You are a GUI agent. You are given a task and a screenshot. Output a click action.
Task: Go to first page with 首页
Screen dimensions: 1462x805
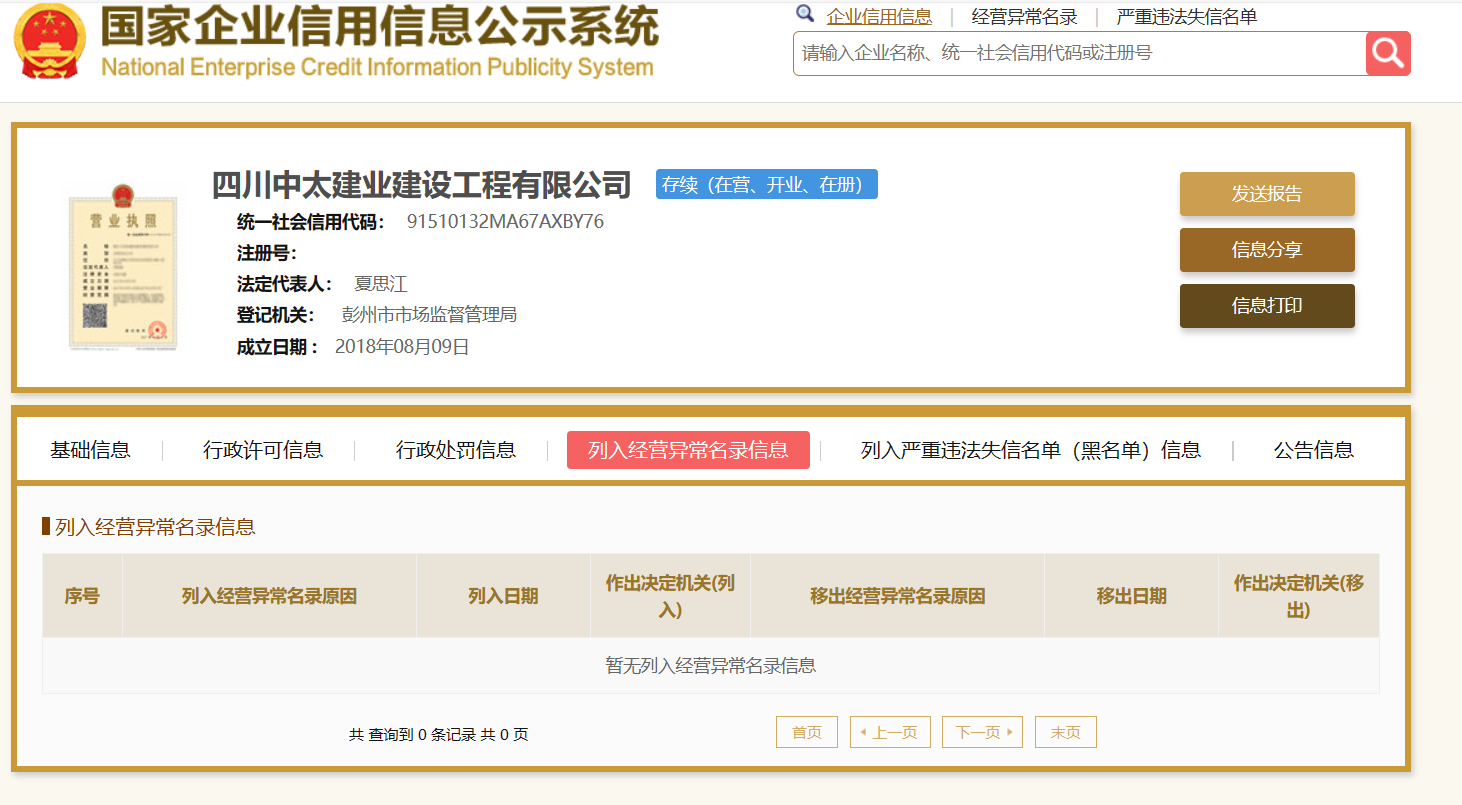[807, 732]
